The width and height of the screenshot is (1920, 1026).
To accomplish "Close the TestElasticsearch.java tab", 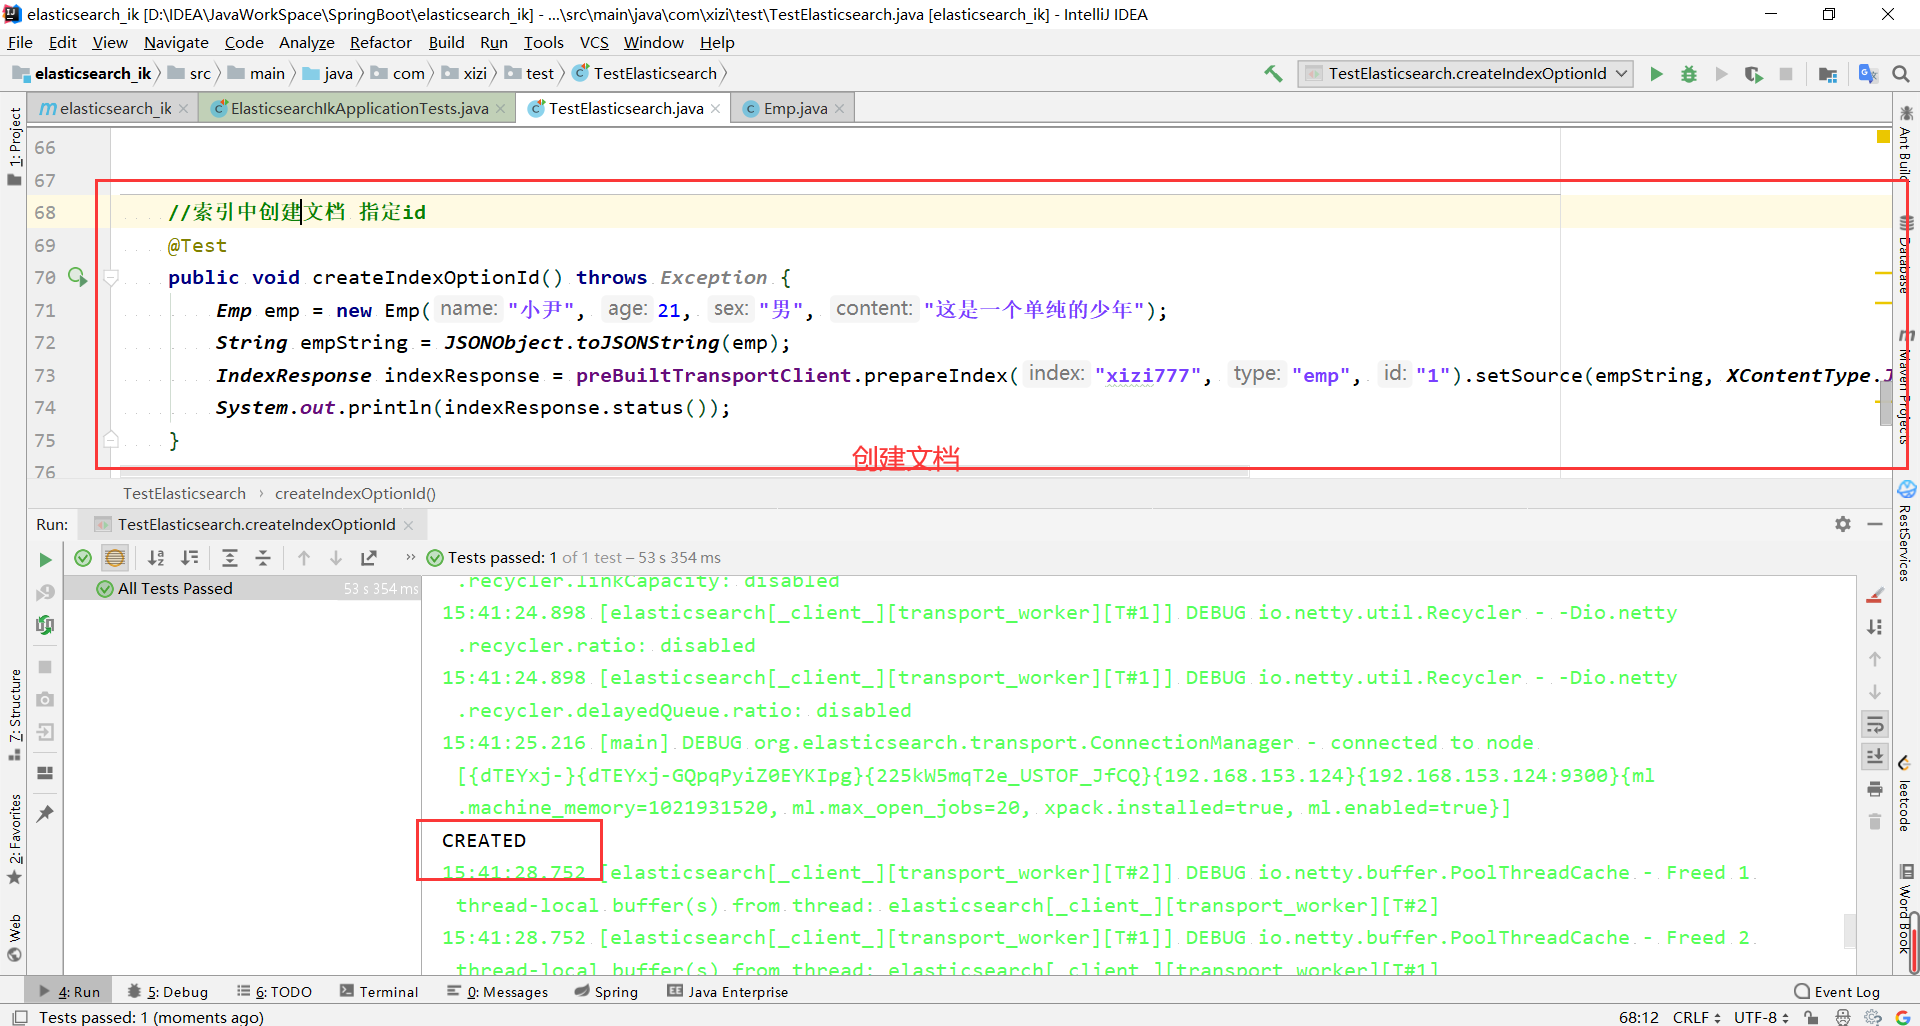I will (x=716, y=108).
